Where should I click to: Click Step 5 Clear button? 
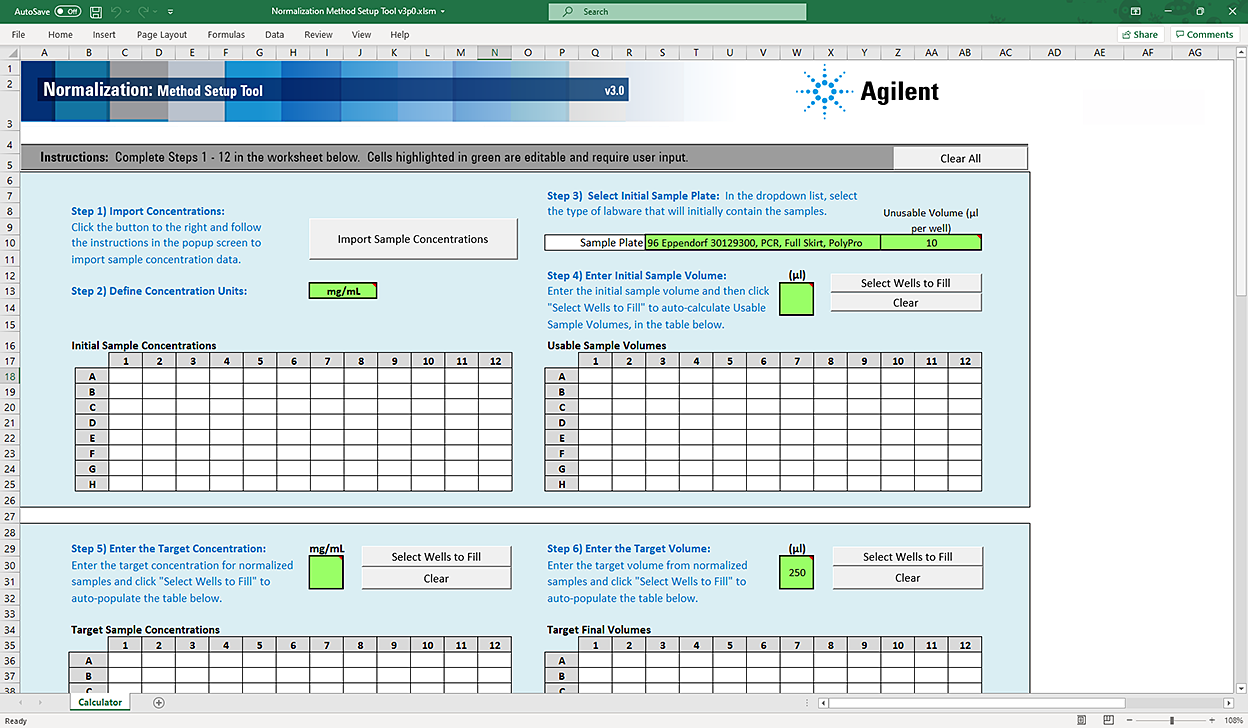(436, 578)
